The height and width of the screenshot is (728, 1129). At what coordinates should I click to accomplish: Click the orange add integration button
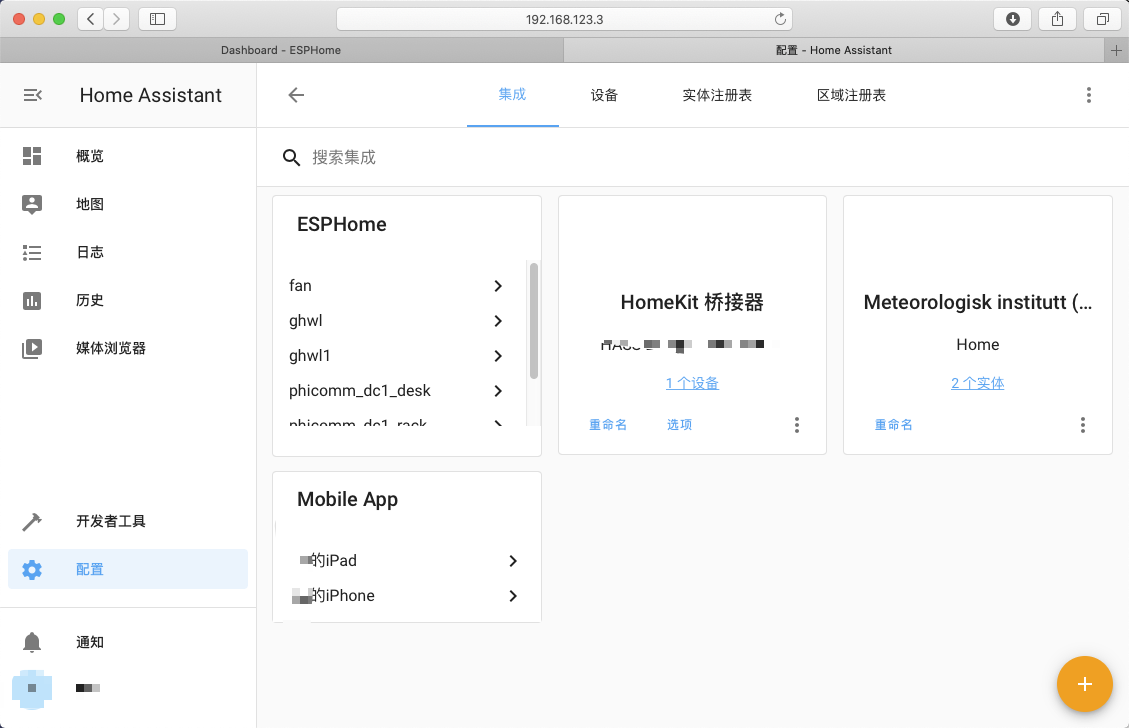(1084, 684)
